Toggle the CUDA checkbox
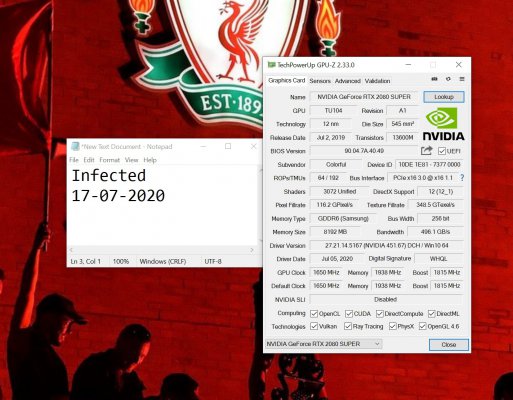 [x=349, y=314]
